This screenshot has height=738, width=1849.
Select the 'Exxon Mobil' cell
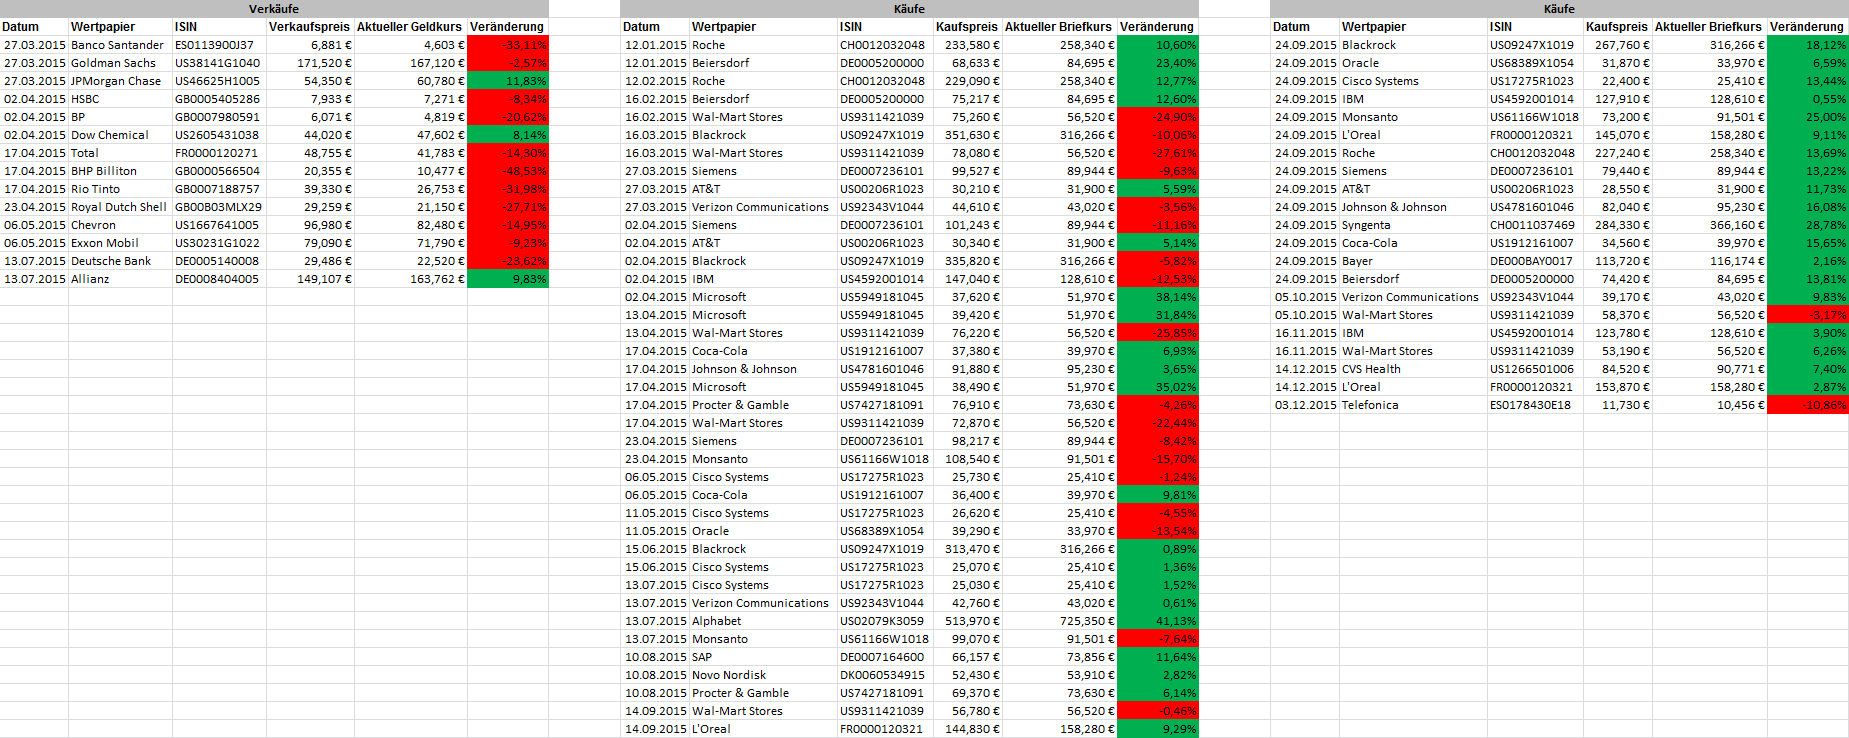coord(120,243)
